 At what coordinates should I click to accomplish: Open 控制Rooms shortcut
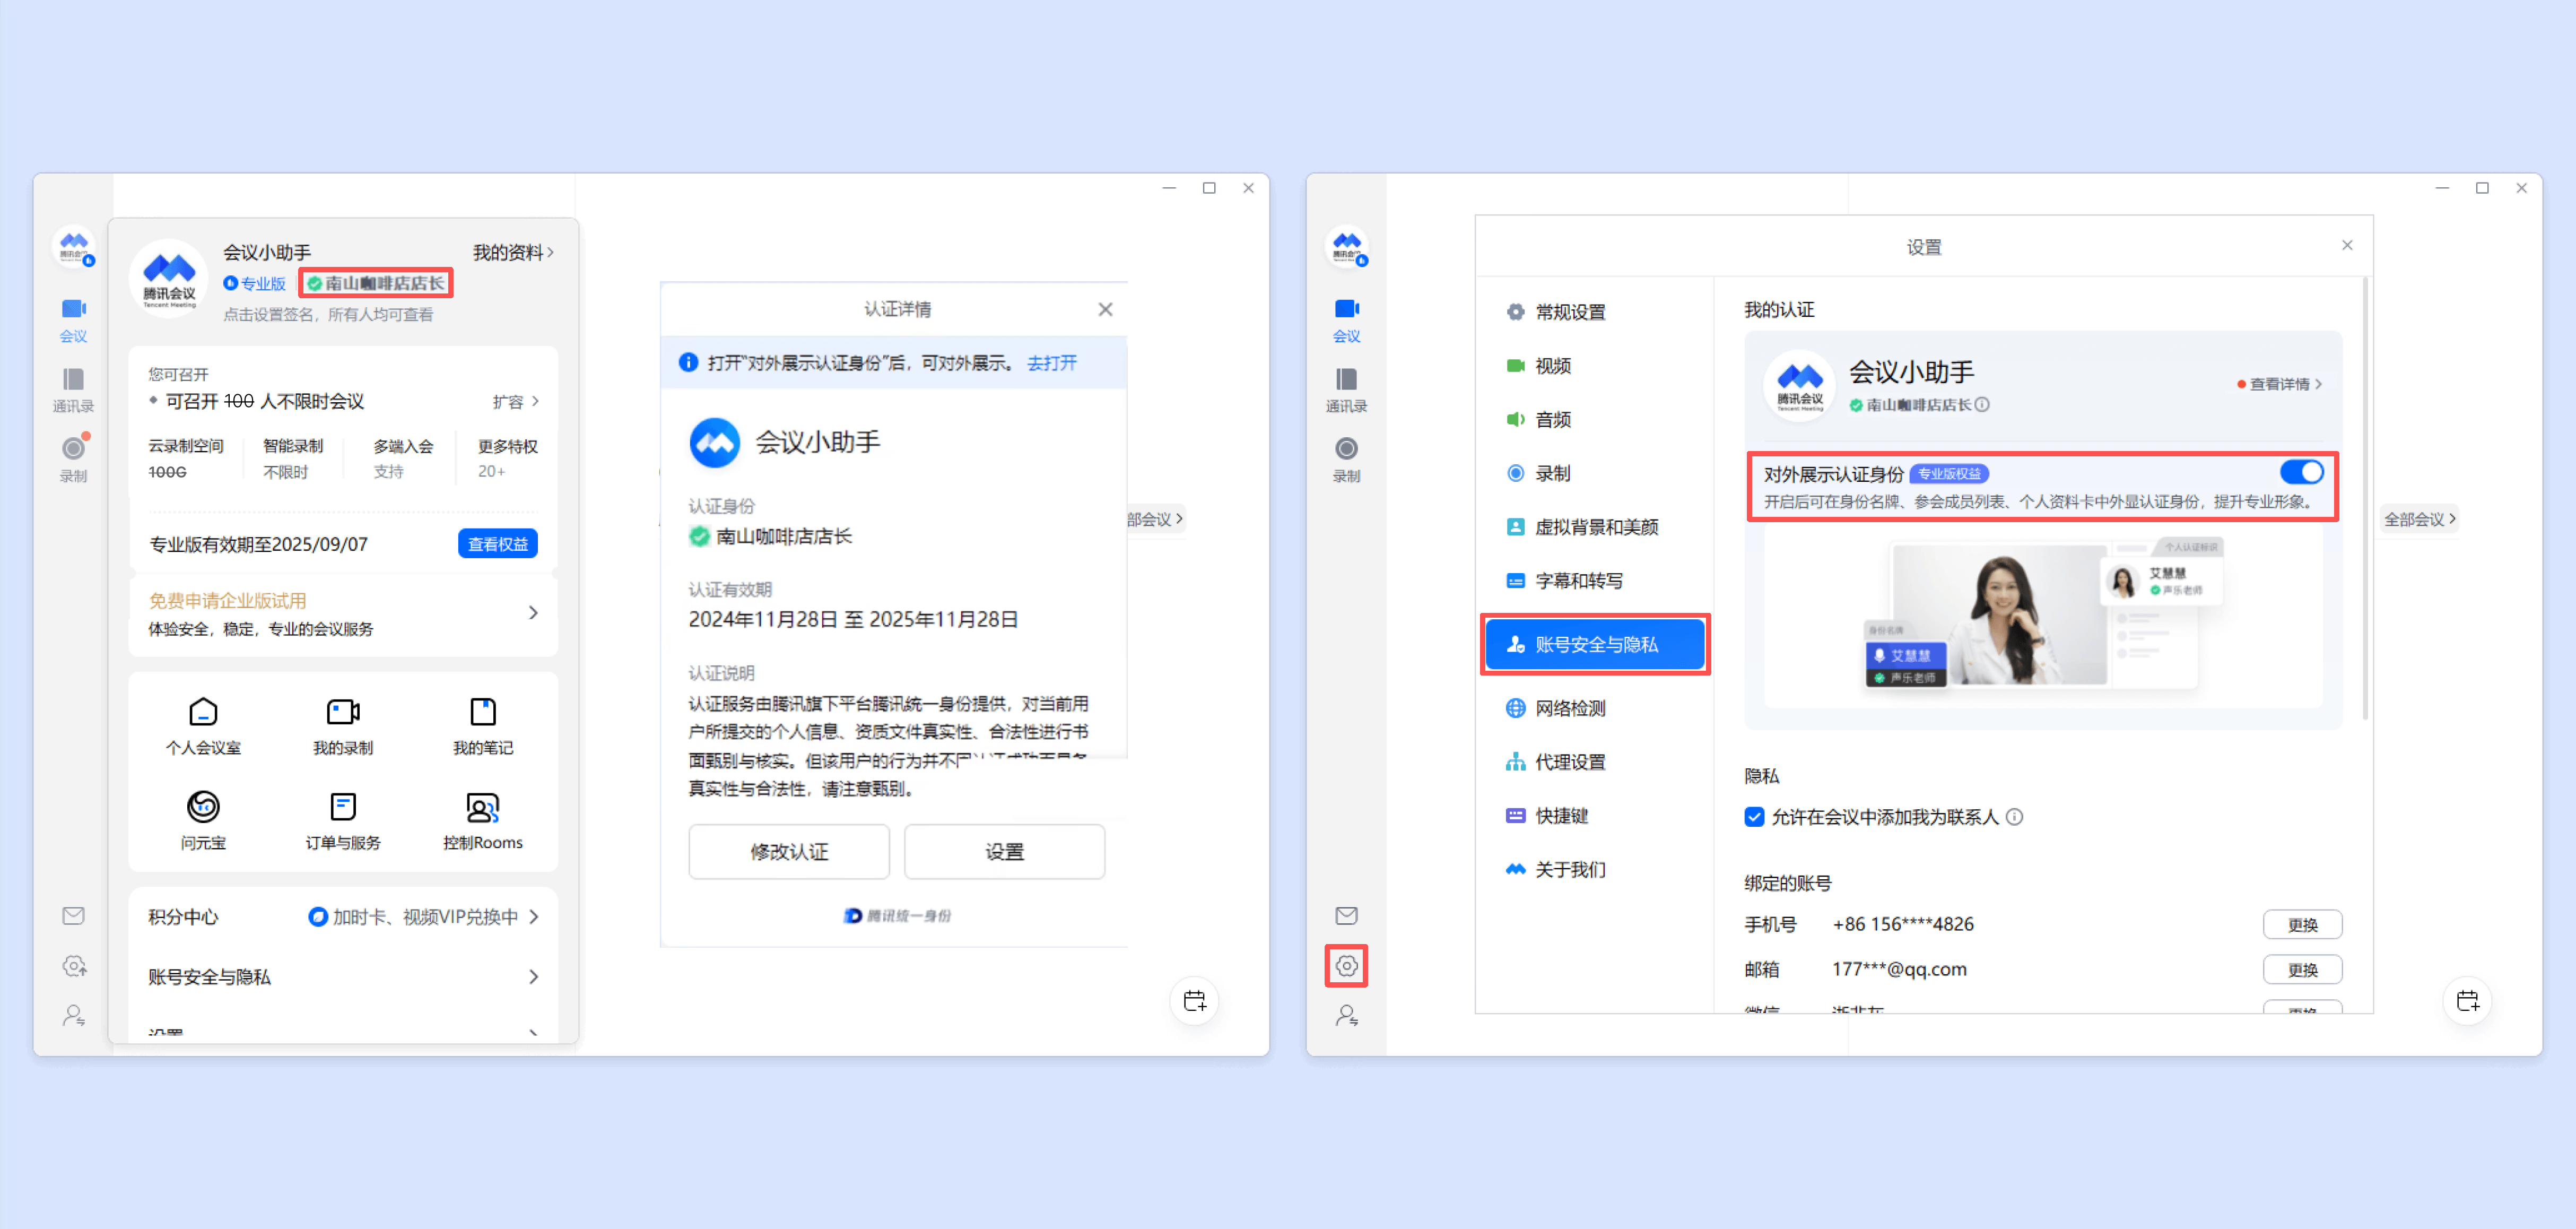pos(483,821)
